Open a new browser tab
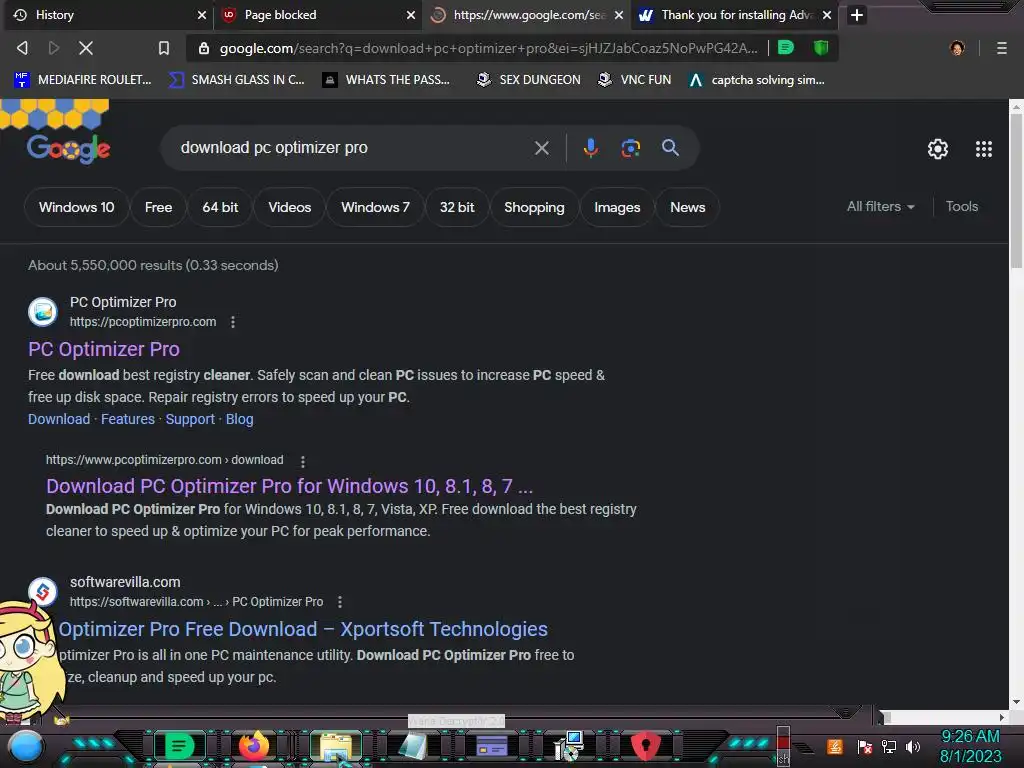The height and width of the screenshot is (768, 1024). (x=857, y=14)
